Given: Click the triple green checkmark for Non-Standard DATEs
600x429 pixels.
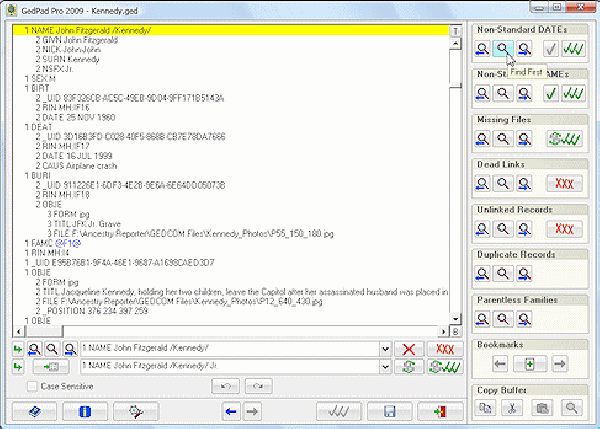Looking at the screenshot, I should 574,48.
